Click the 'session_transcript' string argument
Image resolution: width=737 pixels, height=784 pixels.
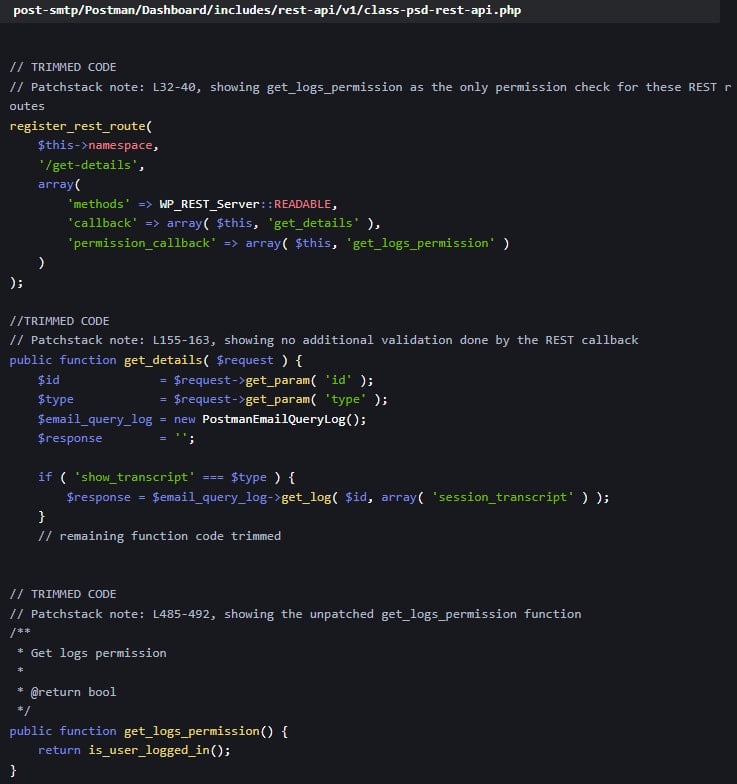[505, 497]
